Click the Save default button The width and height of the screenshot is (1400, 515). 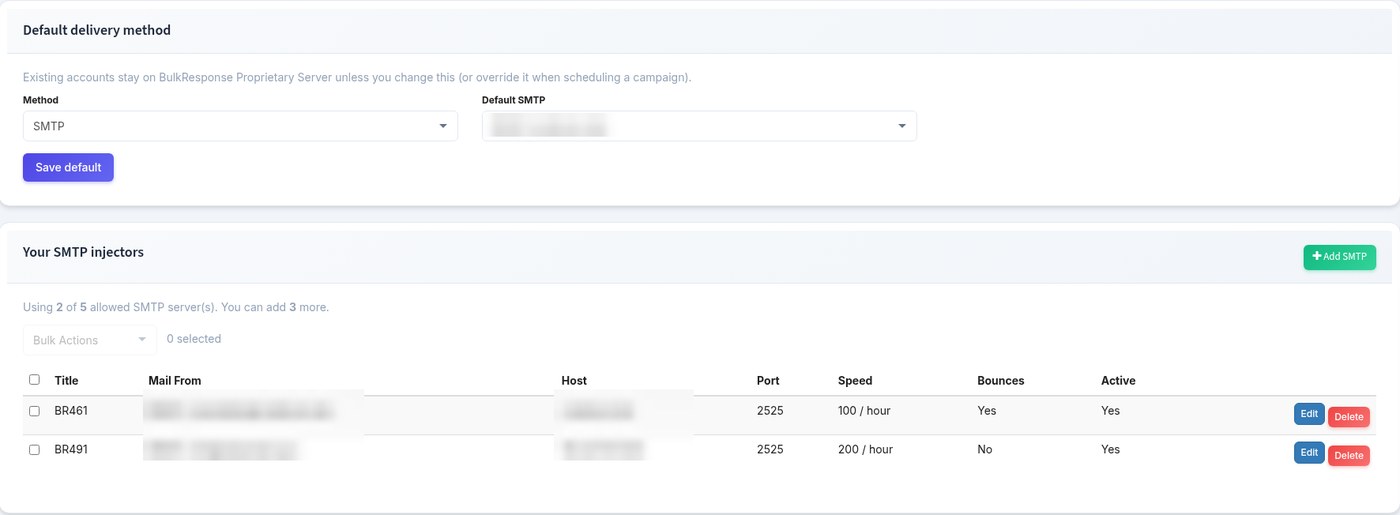pyautogui.click(x=68, y=167)
